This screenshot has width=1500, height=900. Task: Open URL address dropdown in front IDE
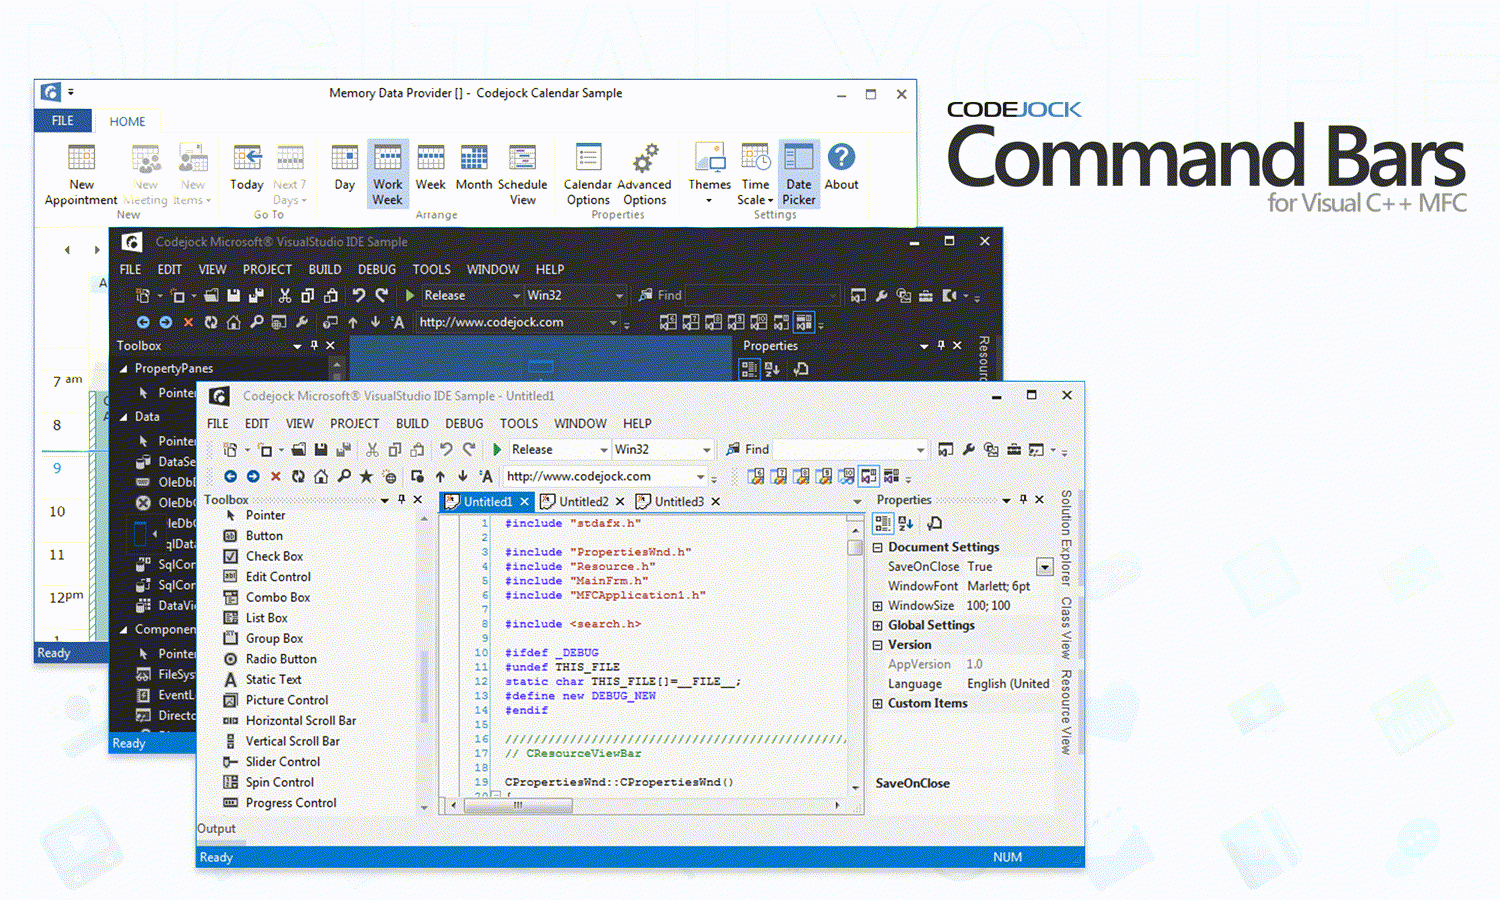click(700, 477)
